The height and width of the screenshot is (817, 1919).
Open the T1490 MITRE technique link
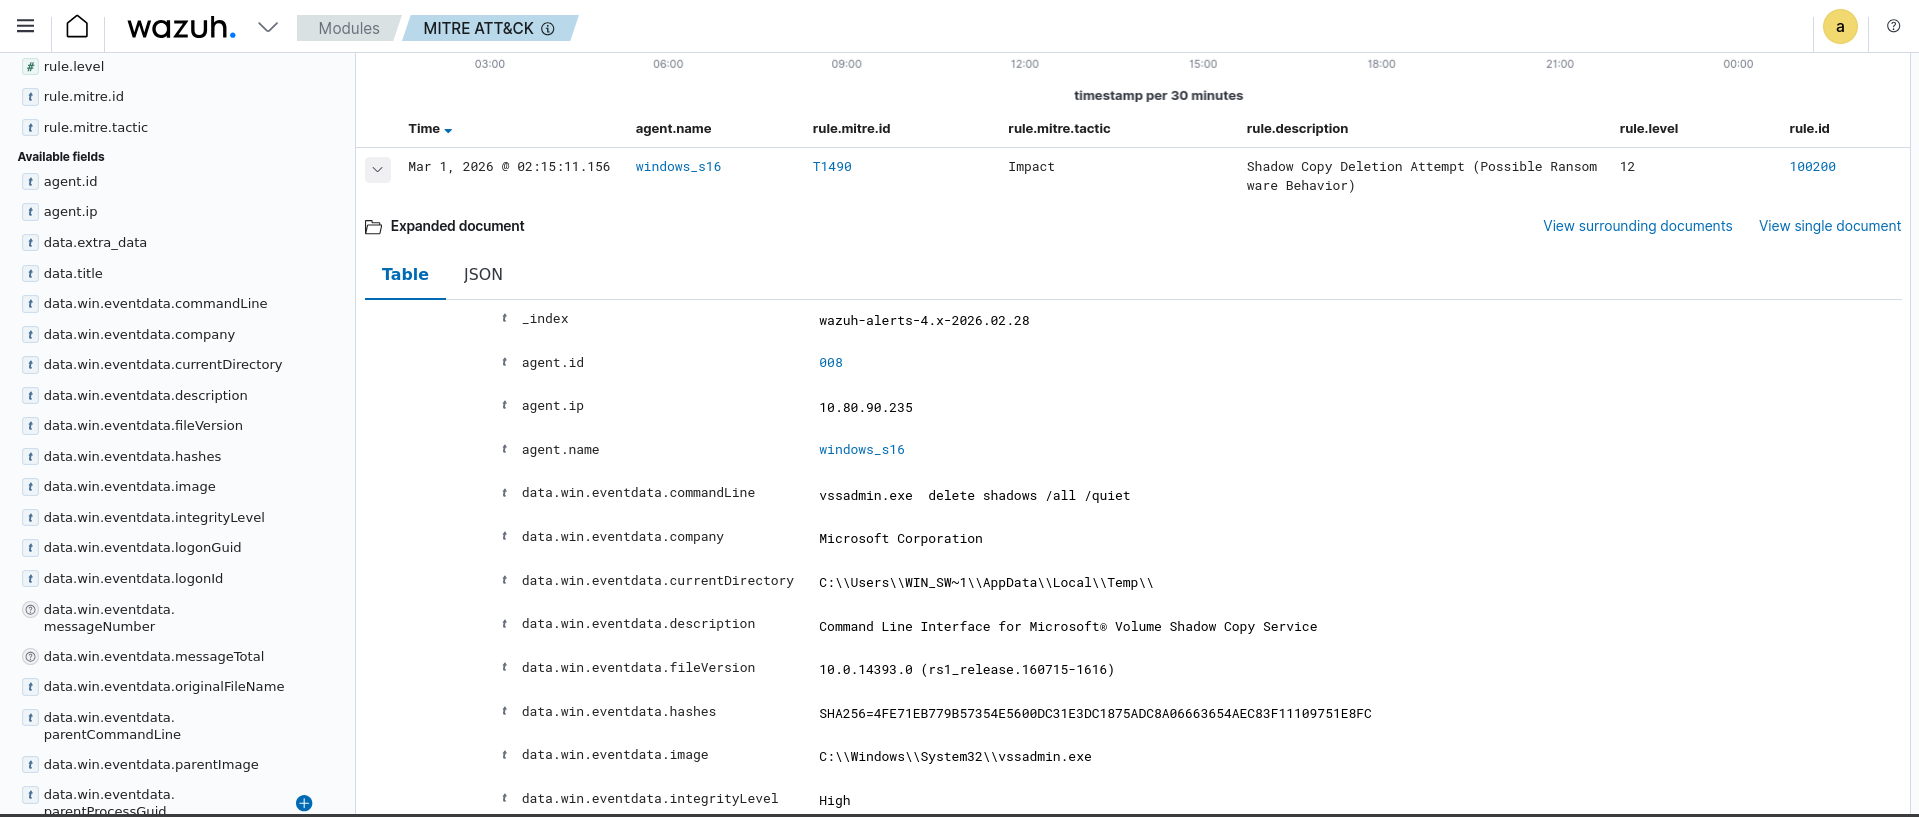coord(832,167)
